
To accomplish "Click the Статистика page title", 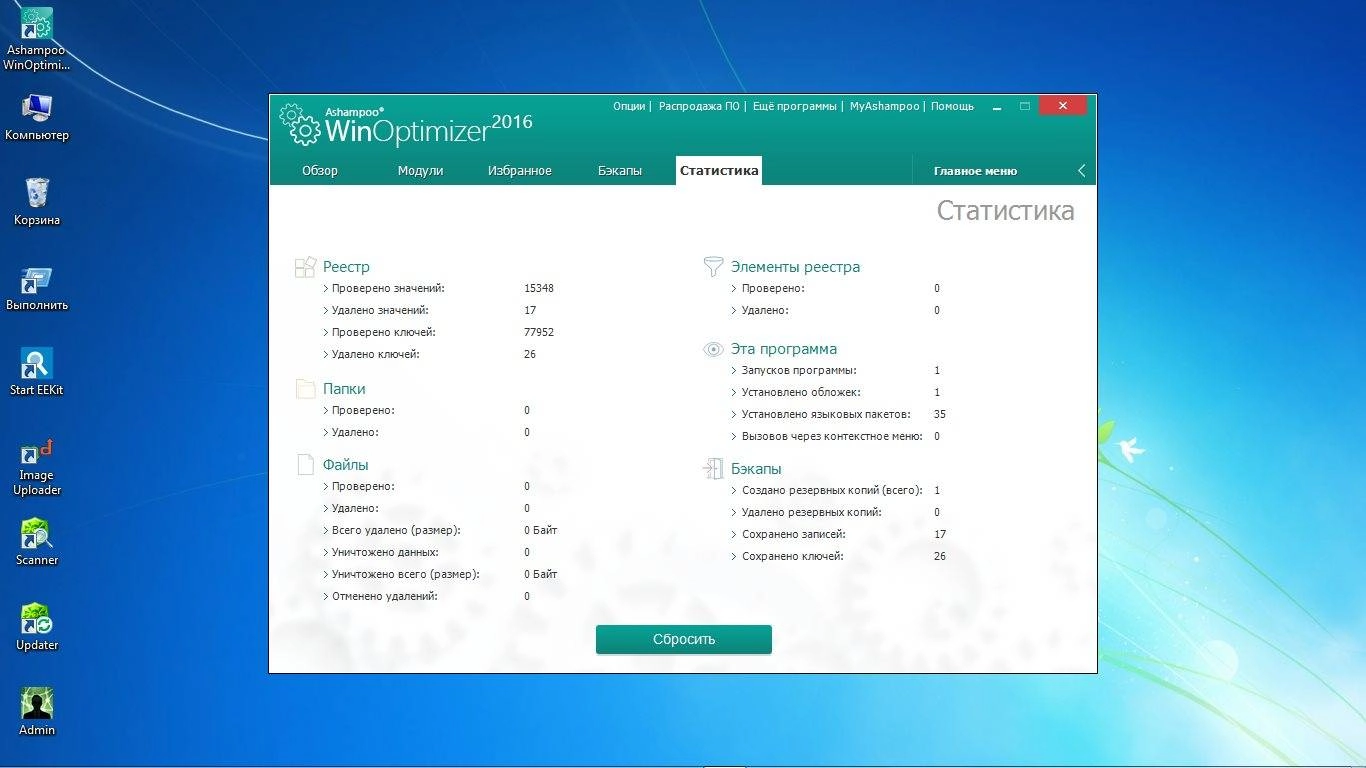I will [x=1005, y=211].
